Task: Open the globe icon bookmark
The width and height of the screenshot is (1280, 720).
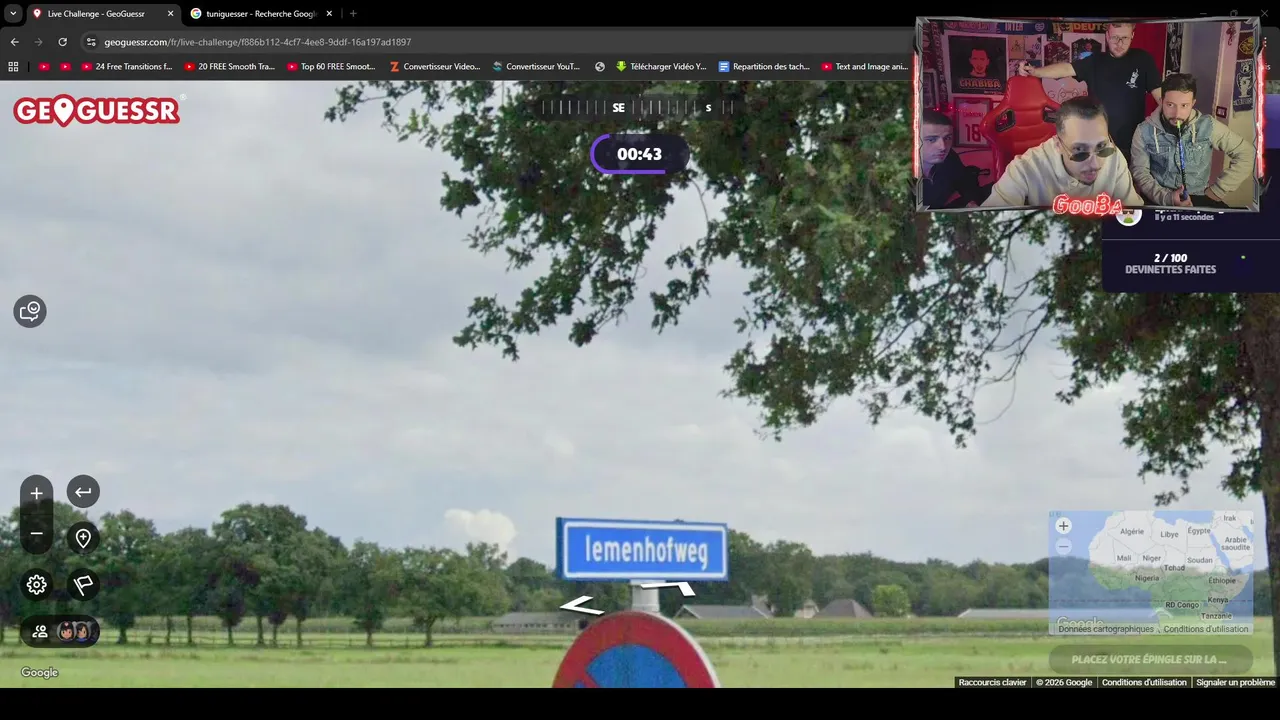Action: click(x=600, y=67)
